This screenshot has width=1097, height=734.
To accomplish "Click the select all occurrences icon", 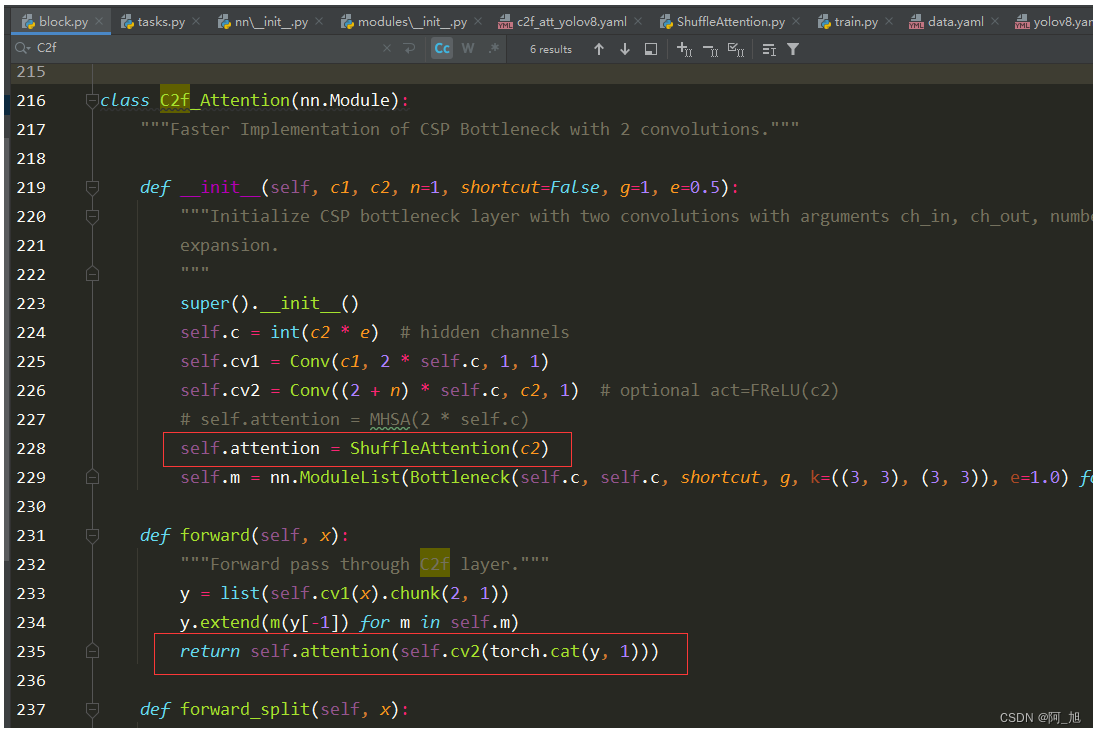I will 736,49.
